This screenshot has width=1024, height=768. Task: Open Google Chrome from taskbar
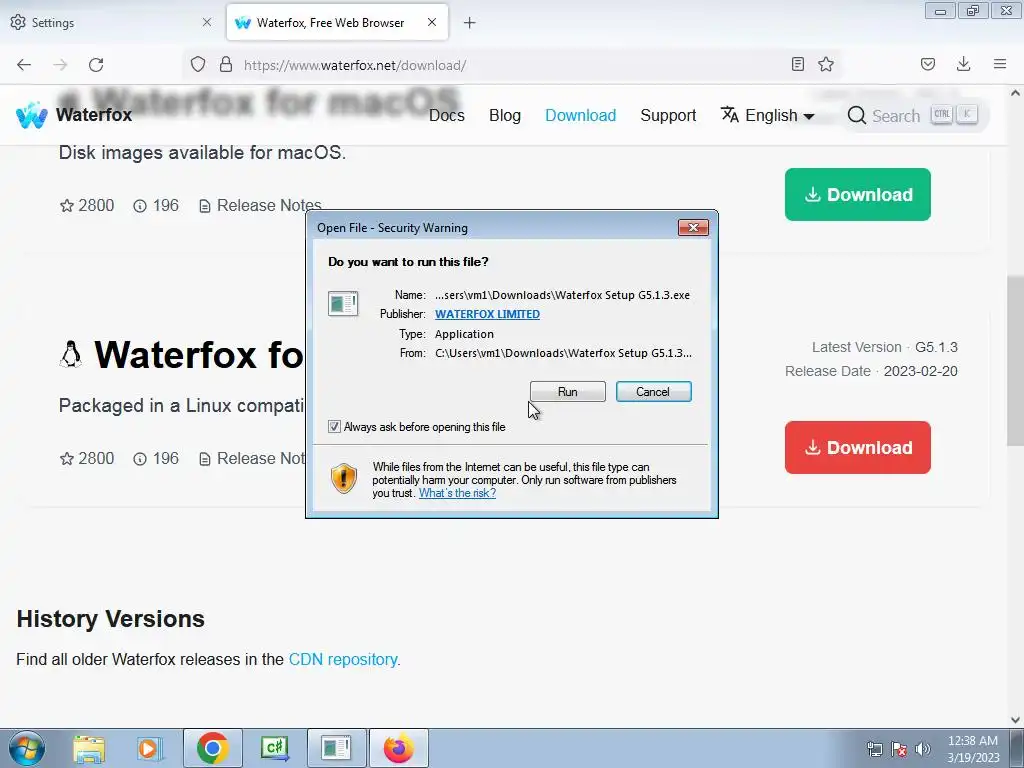click(212, 748)
